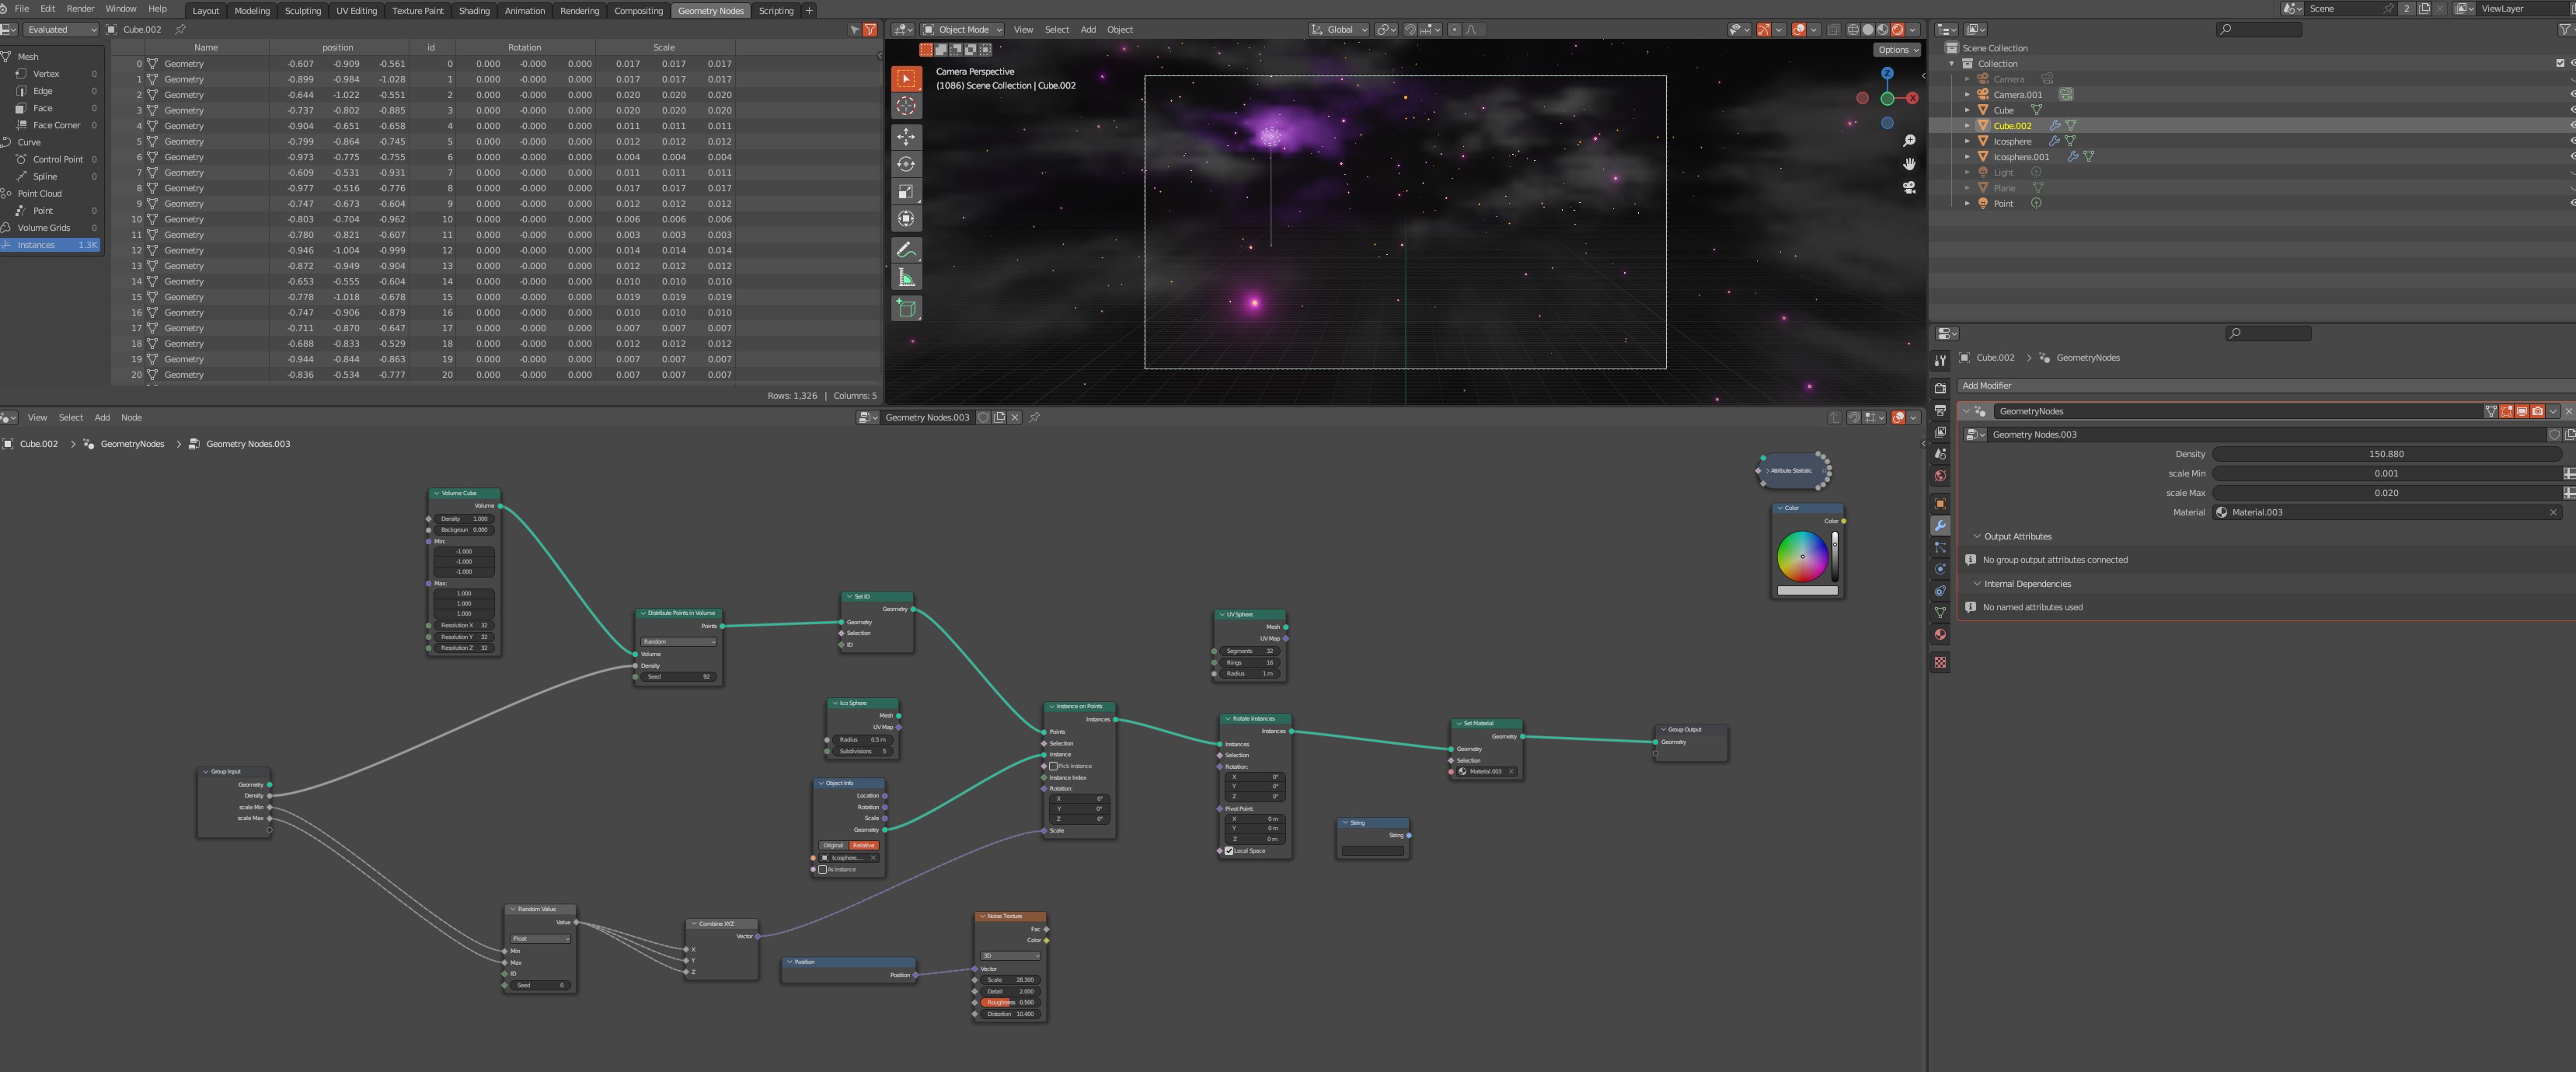Activate the Measure tool

906,277
